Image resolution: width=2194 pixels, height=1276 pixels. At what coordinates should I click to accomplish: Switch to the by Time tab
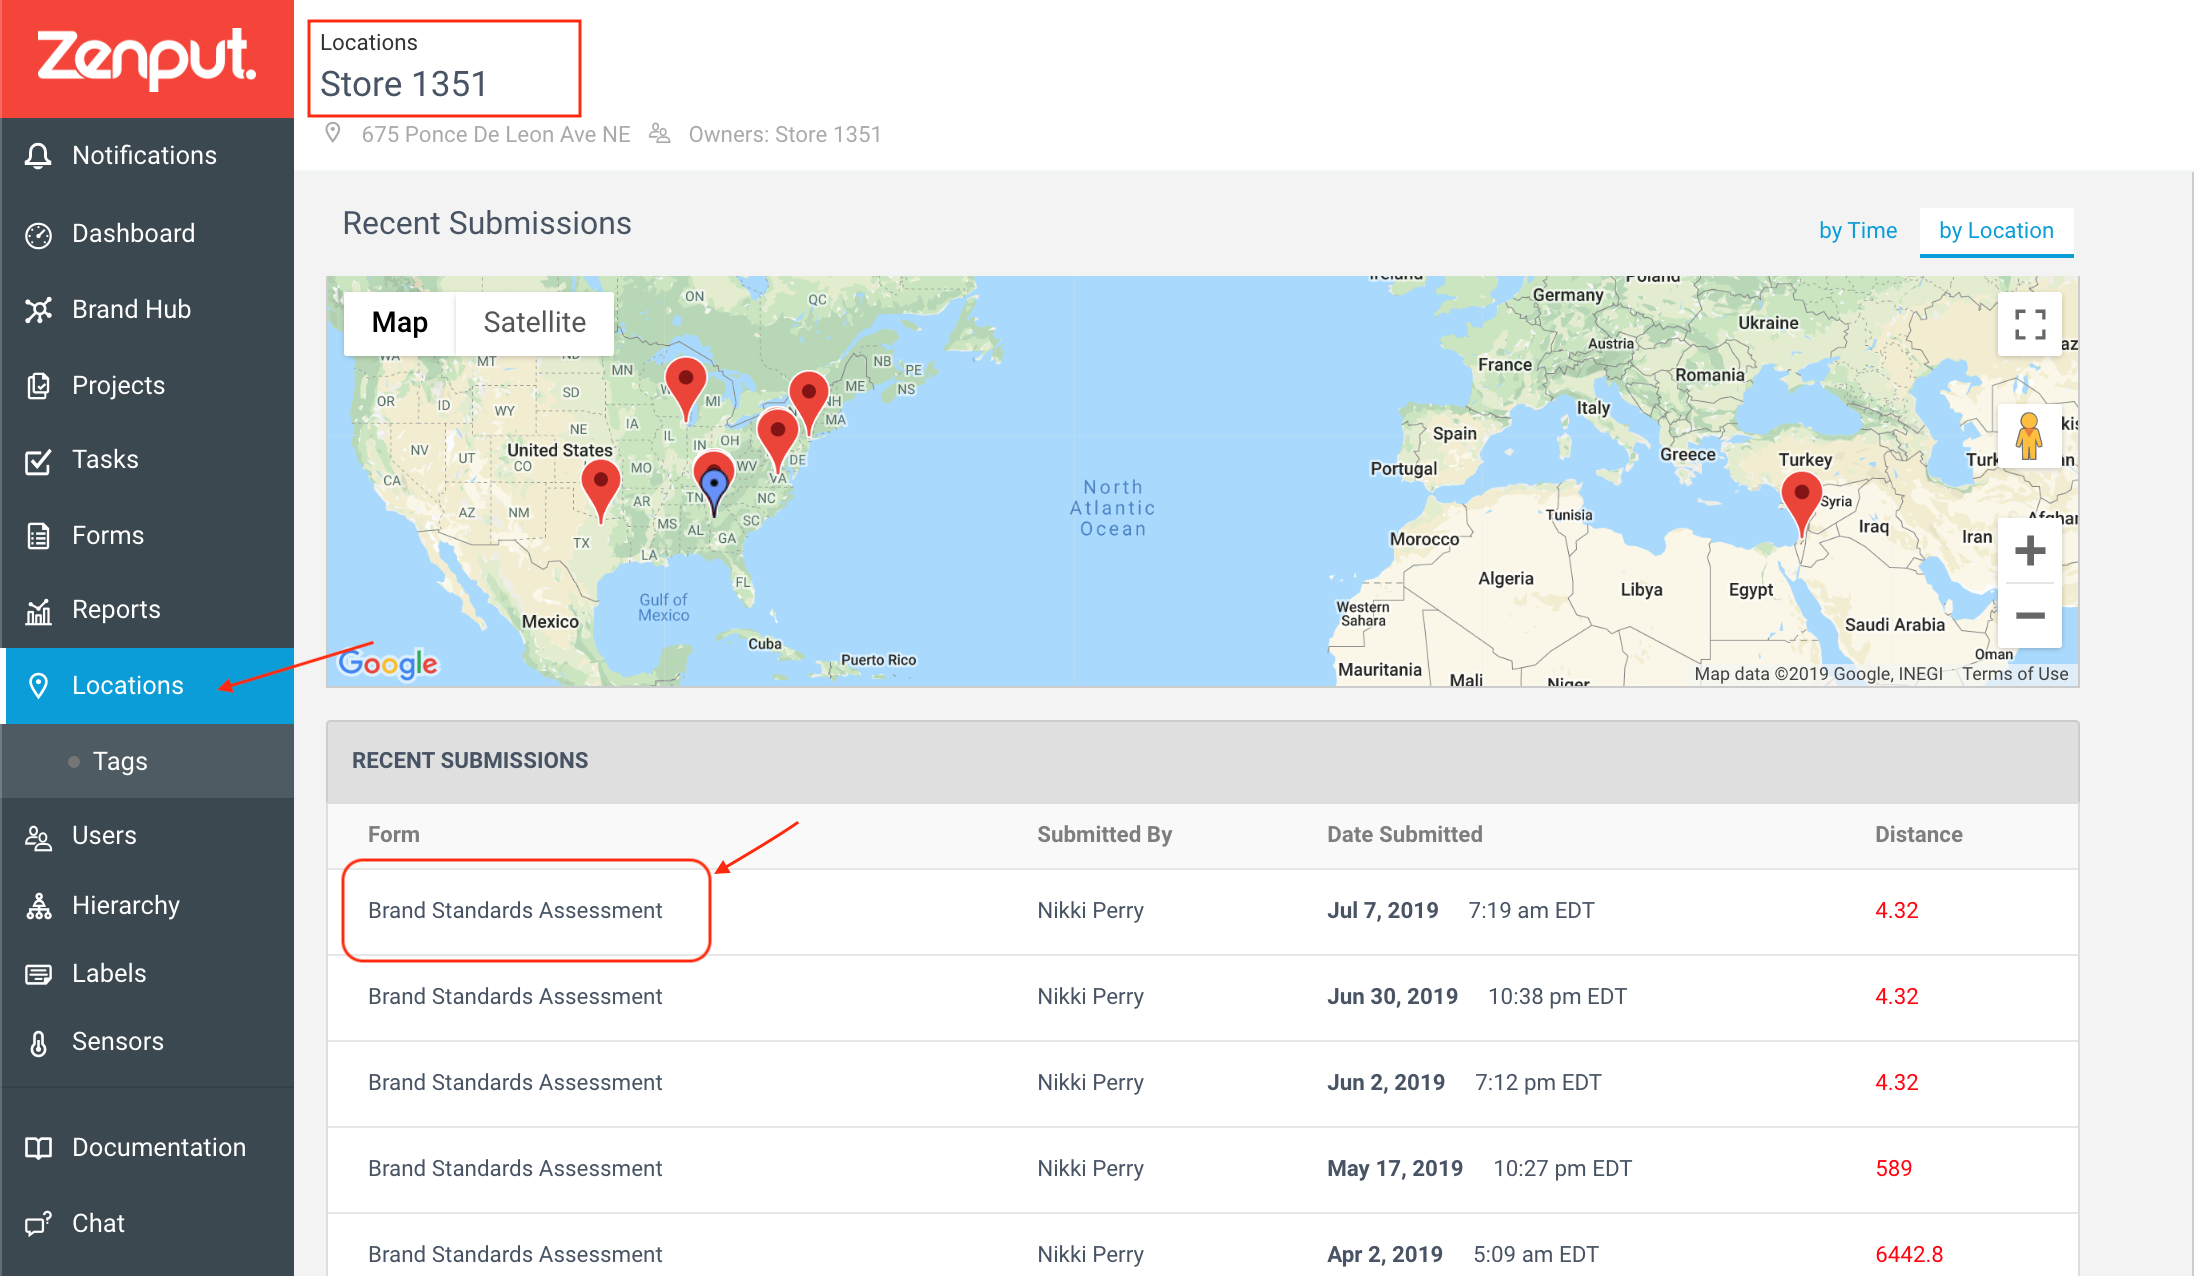tap(1857, 231)
